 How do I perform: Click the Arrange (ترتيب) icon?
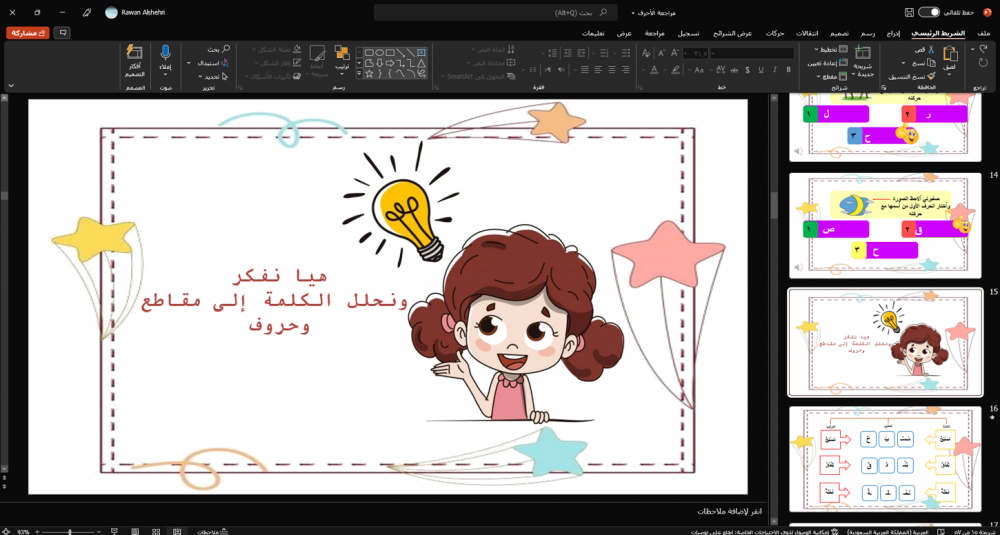tap(342, 53)
